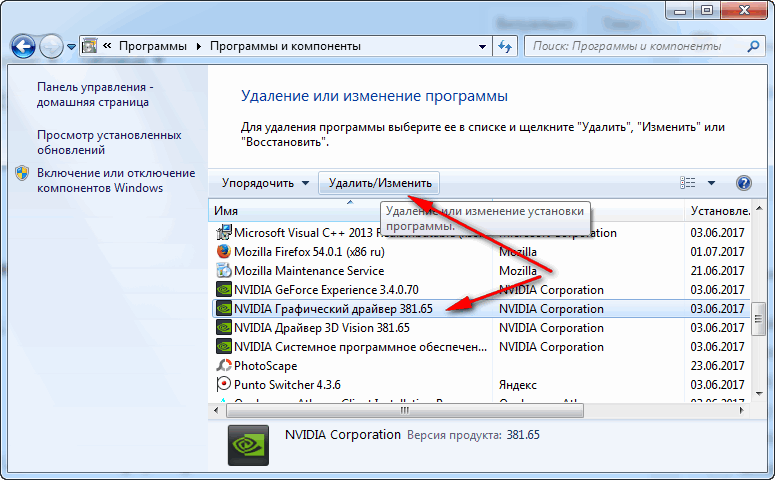Click the greyed Forward arrow button

tap(51, 47)
